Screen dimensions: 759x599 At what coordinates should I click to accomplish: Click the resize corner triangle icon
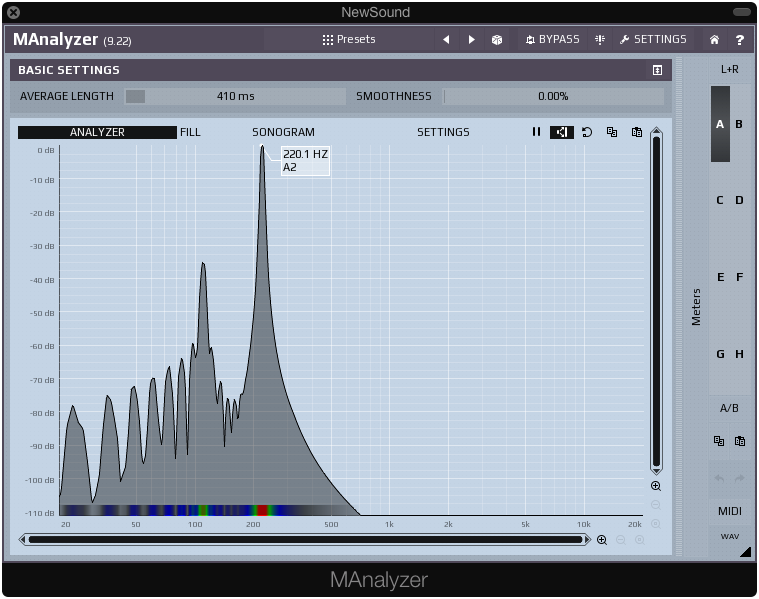745,552
